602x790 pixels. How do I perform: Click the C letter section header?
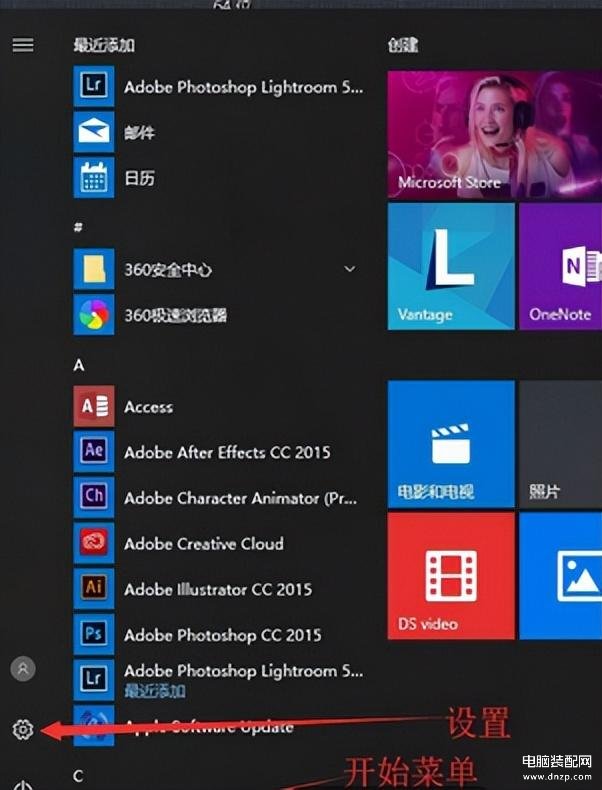(79, 775)
